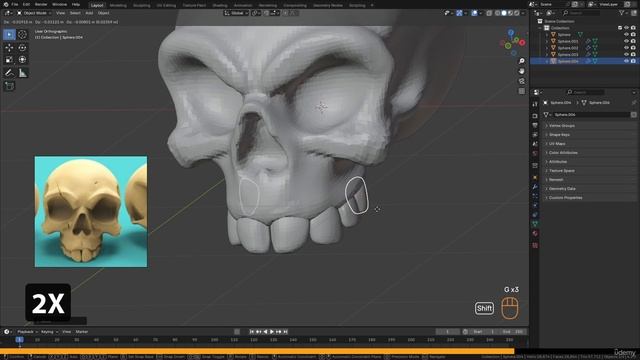Select the Transform tool
640x360 pixels.
(x=22, y=60)
